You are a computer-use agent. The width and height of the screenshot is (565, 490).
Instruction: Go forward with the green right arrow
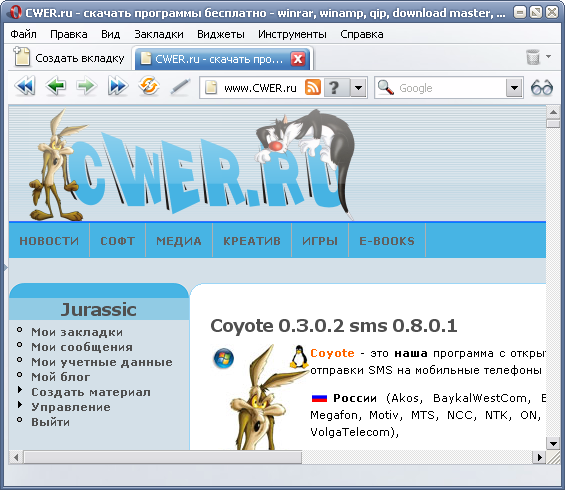[86, 86]
